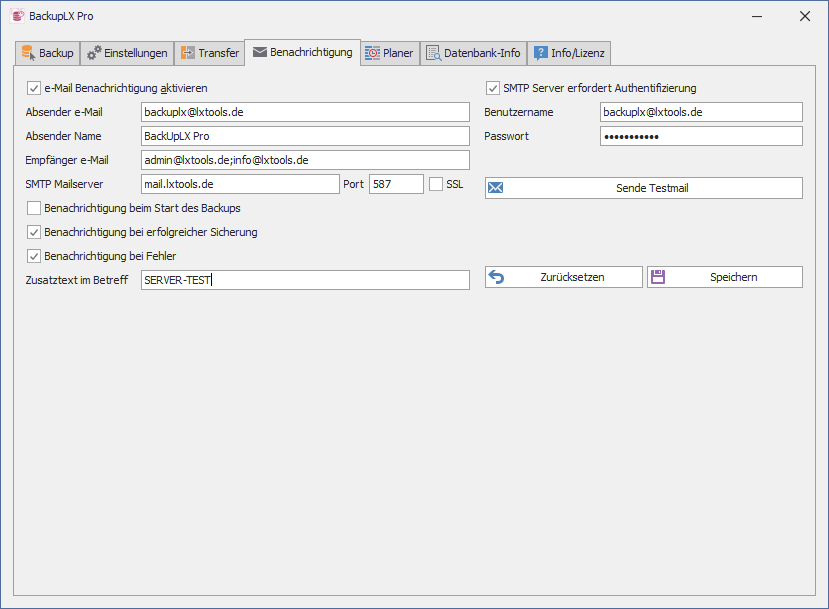829x609 pixels.
Task: Click the BackupLX Pro title bar icon
Action: click(17, 16)
